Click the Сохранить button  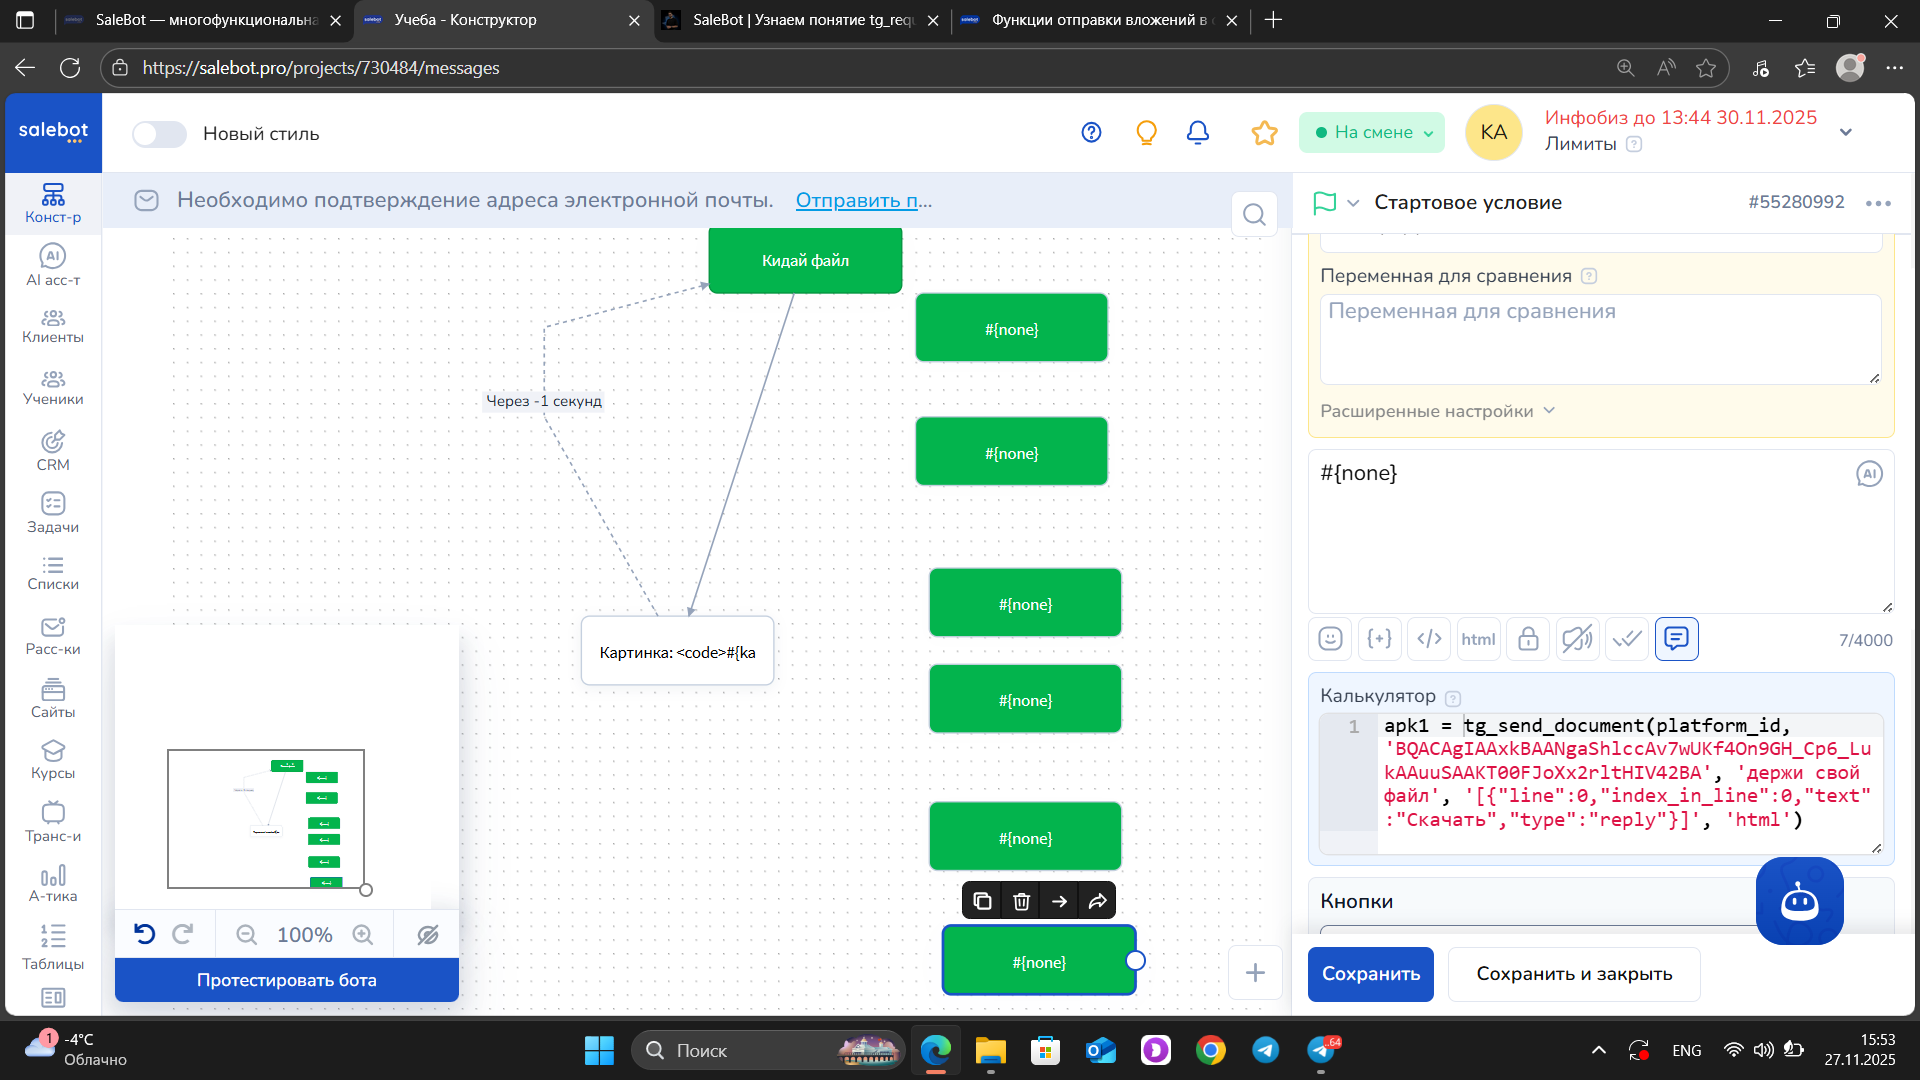[1371, 974]
